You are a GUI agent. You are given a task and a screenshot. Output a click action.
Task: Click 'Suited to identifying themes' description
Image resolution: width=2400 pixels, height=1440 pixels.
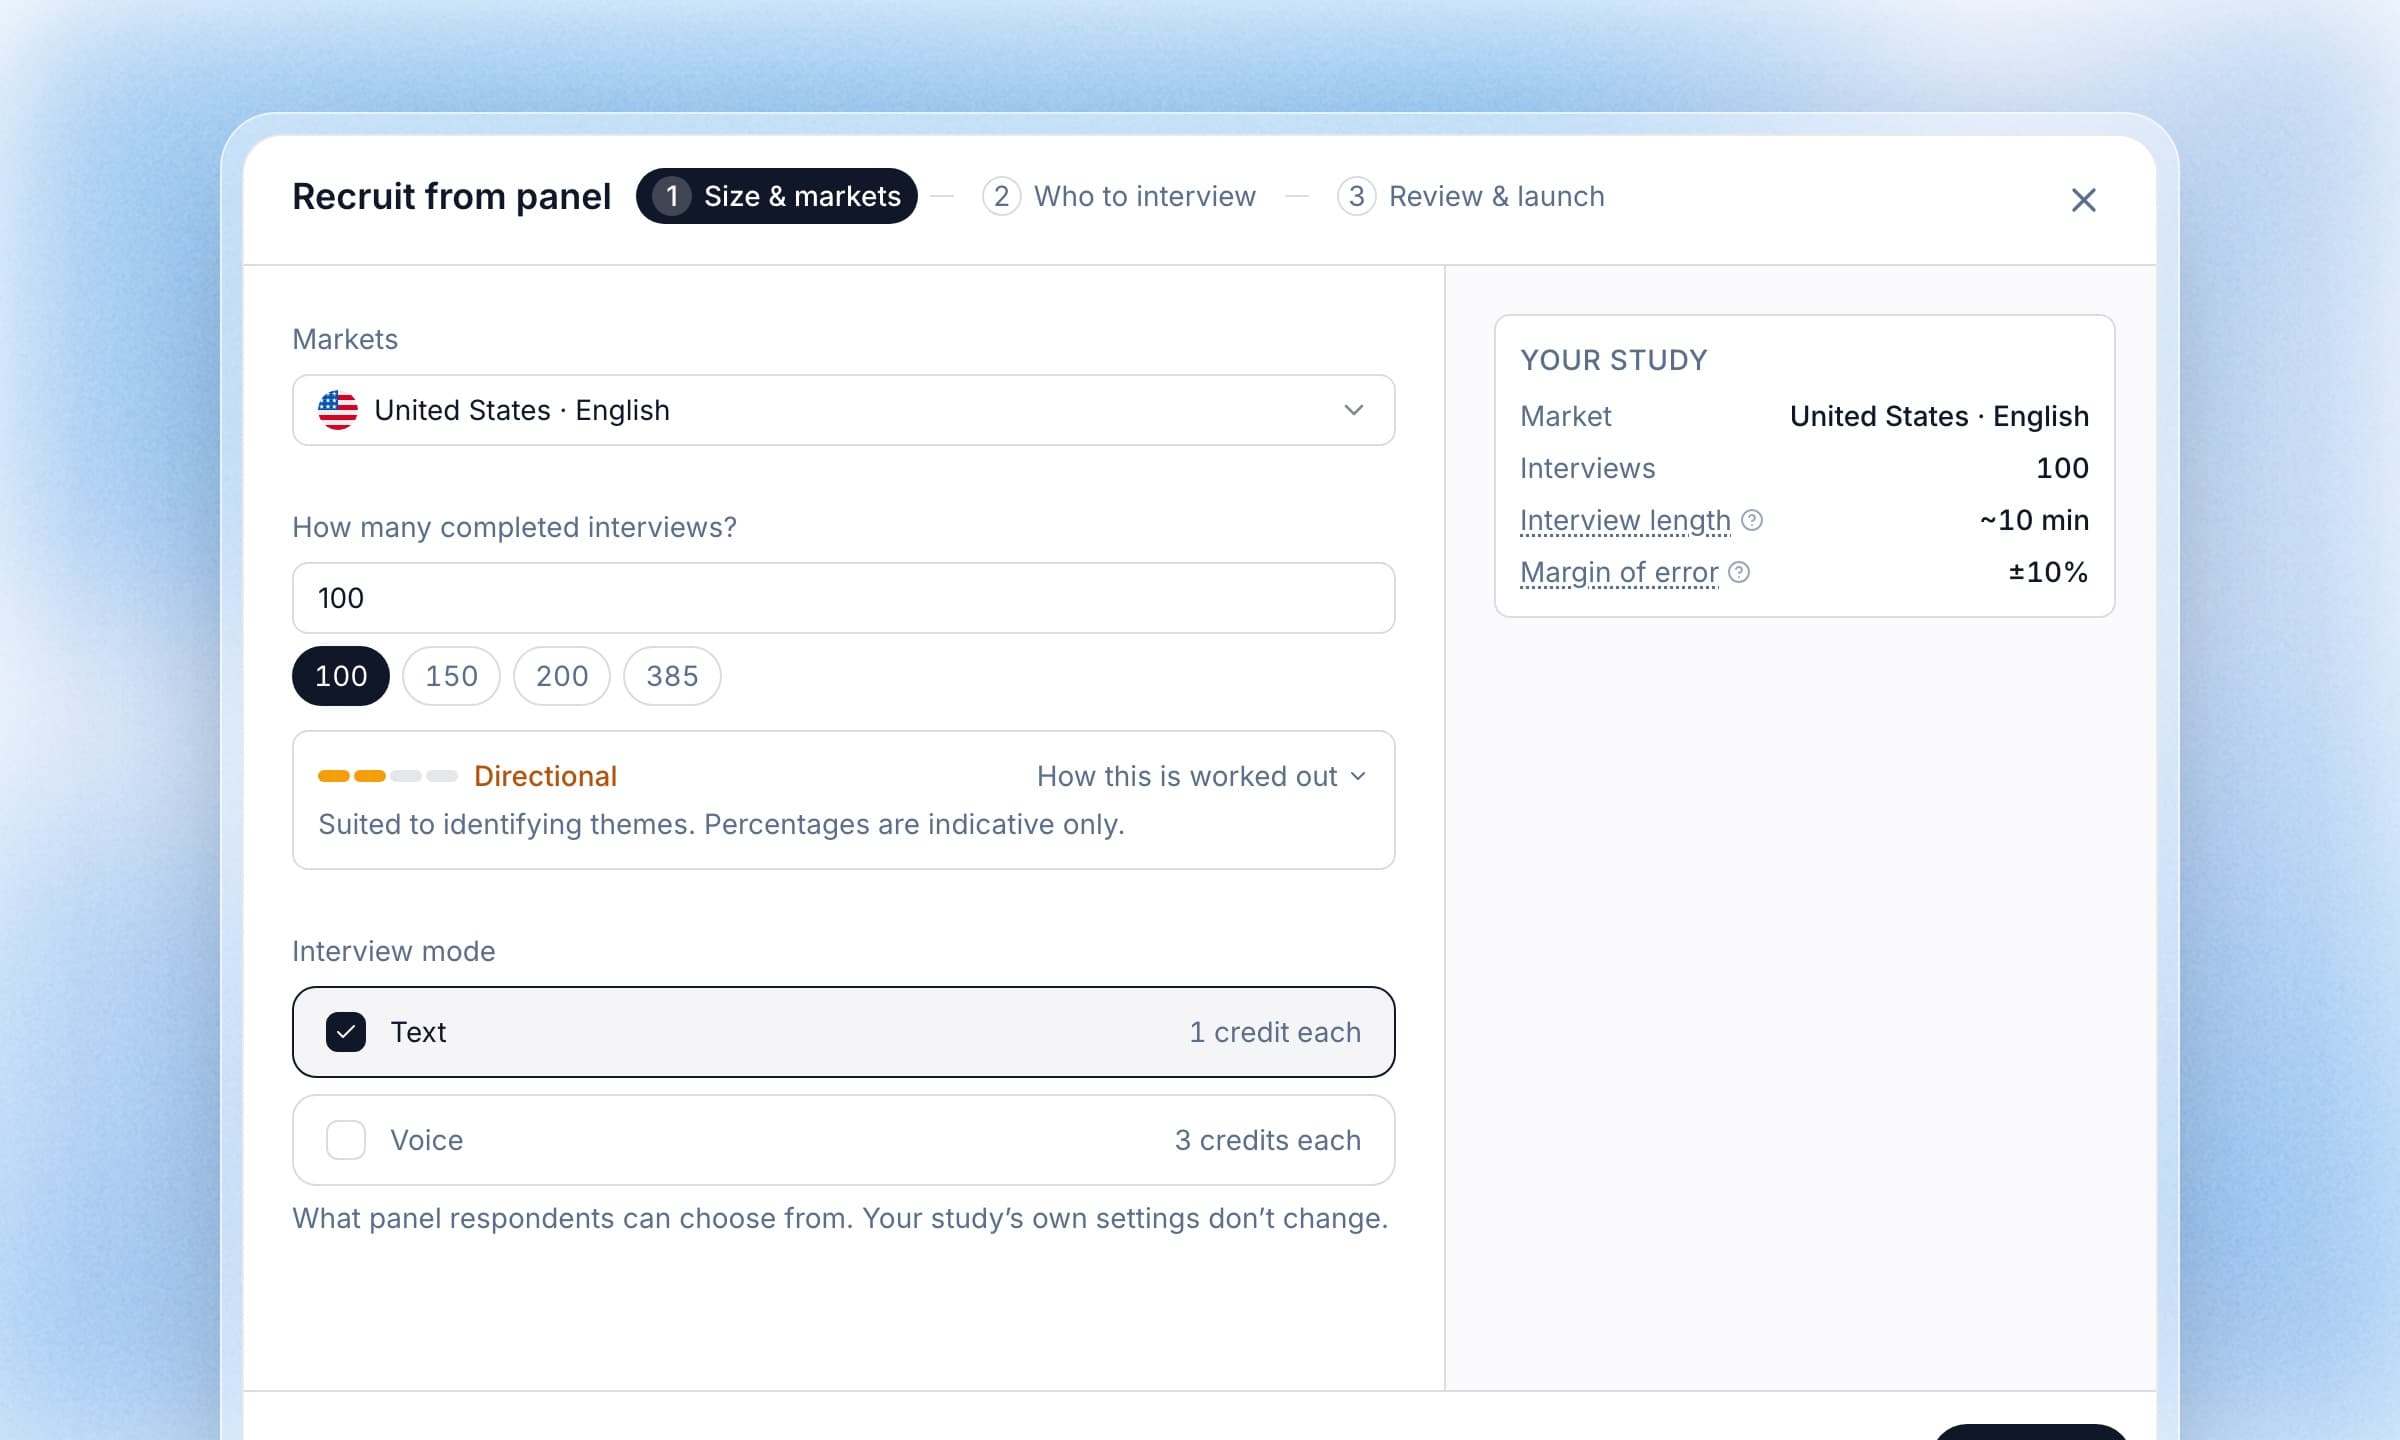721,824
